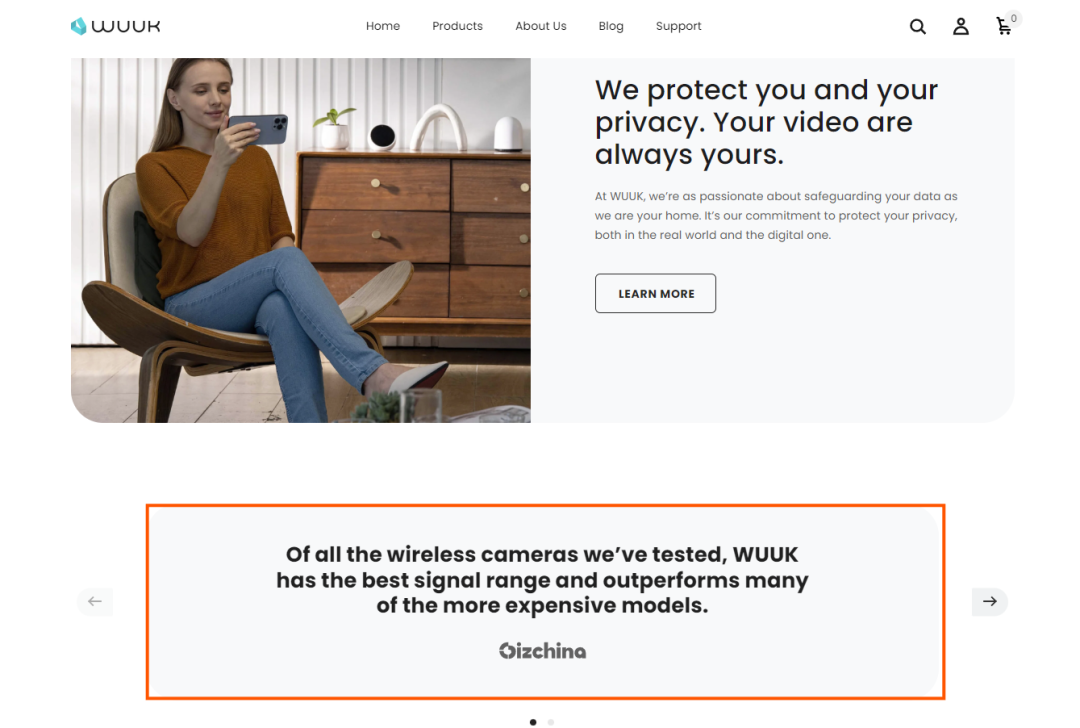This screenshot has width=1080, height=728.
Task: Click the Gizchina logo
Action: (x=543, y=651)
